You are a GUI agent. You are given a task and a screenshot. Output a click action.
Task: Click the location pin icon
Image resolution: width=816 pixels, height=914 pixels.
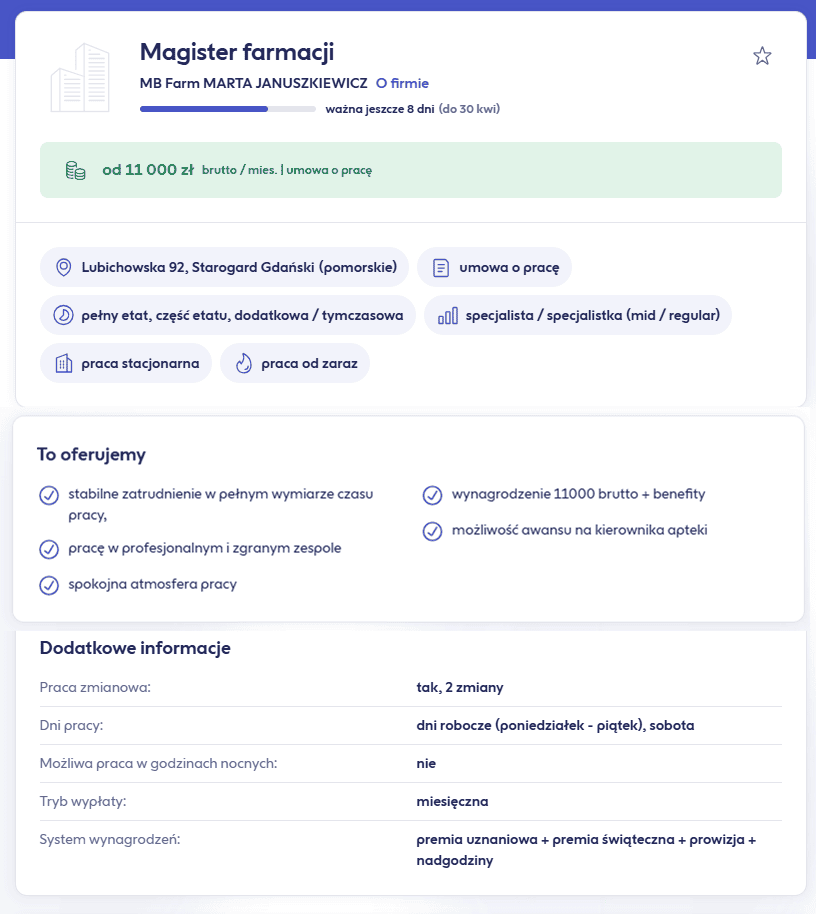pyautogui.click(x=63, y=267)
